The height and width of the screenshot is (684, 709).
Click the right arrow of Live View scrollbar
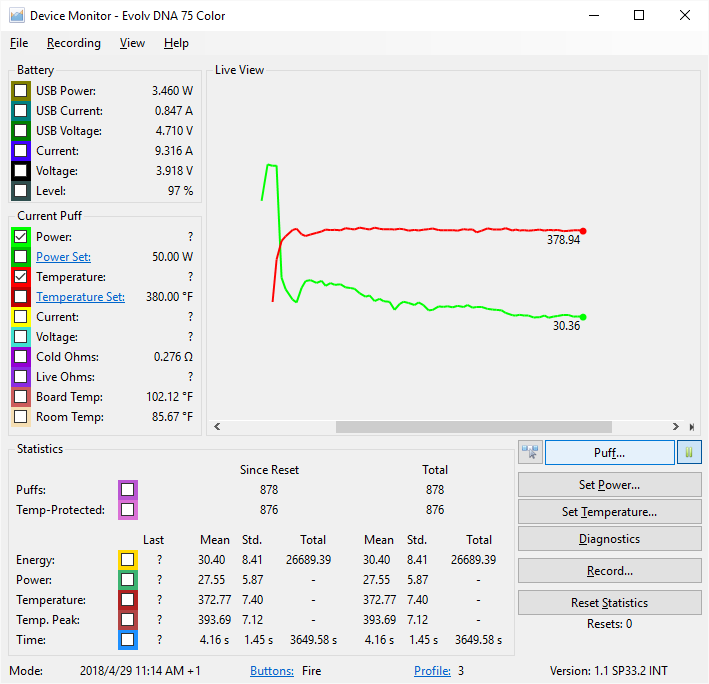pyautogui.click(x=676, y=427)
